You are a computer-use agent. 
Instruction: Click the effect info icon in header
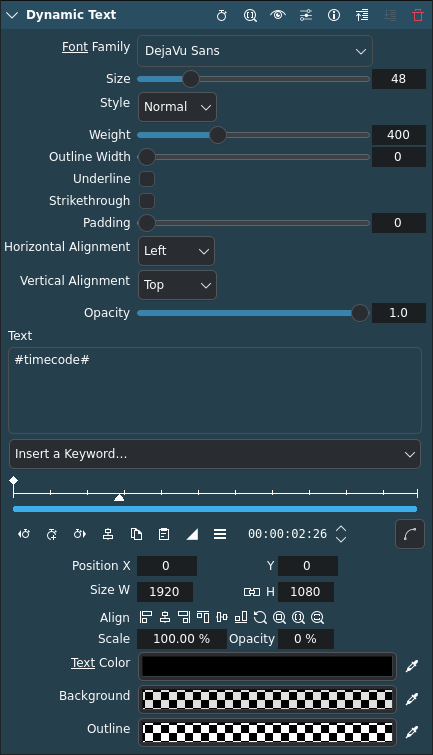(x=333, y=15)
